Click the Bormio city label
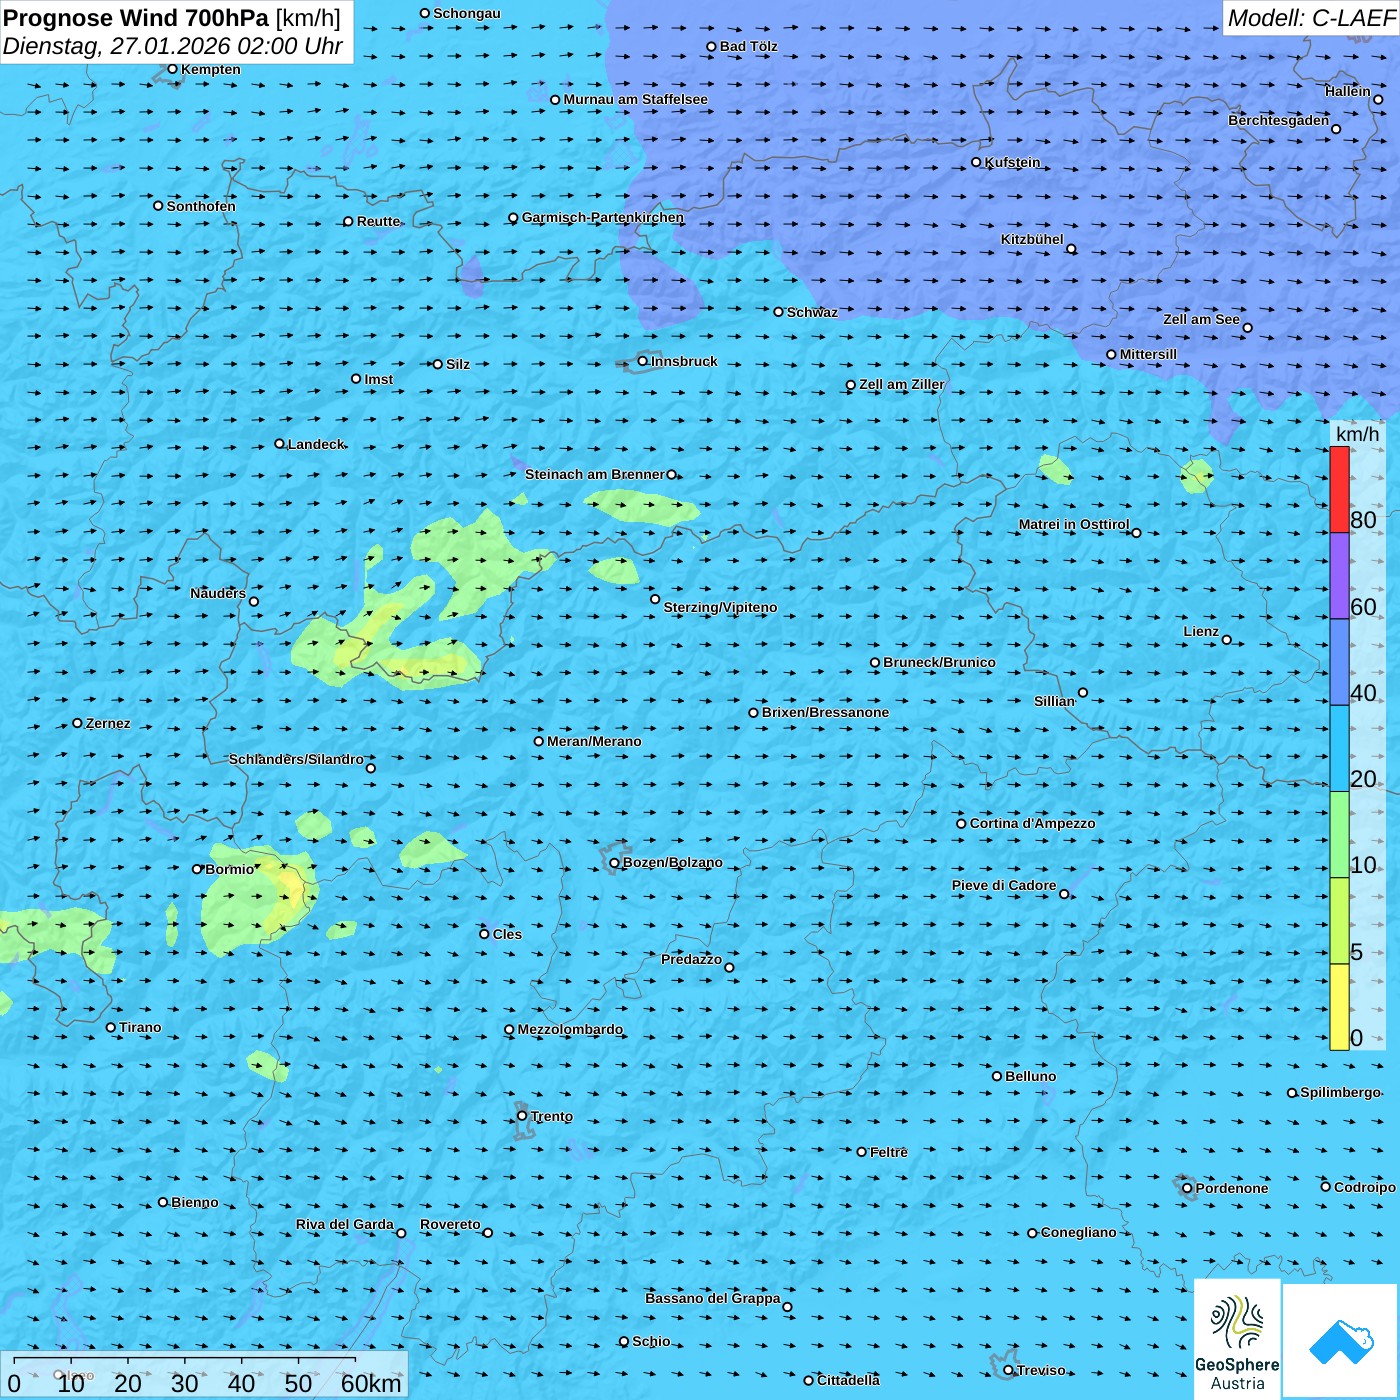The width and height of the screenshot is (1400, 1400). coord(230,869)
